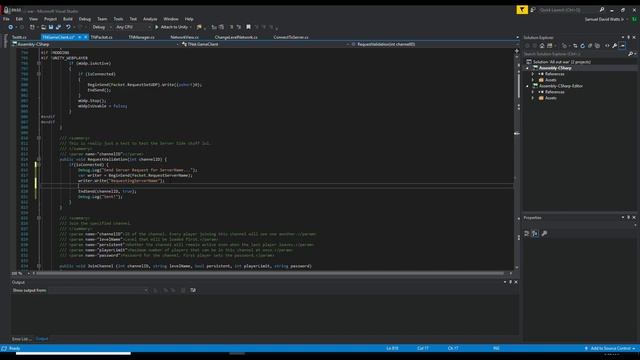
Task: Click the Solution Explorer Properties wrench icon
Action: coord(615,46)
